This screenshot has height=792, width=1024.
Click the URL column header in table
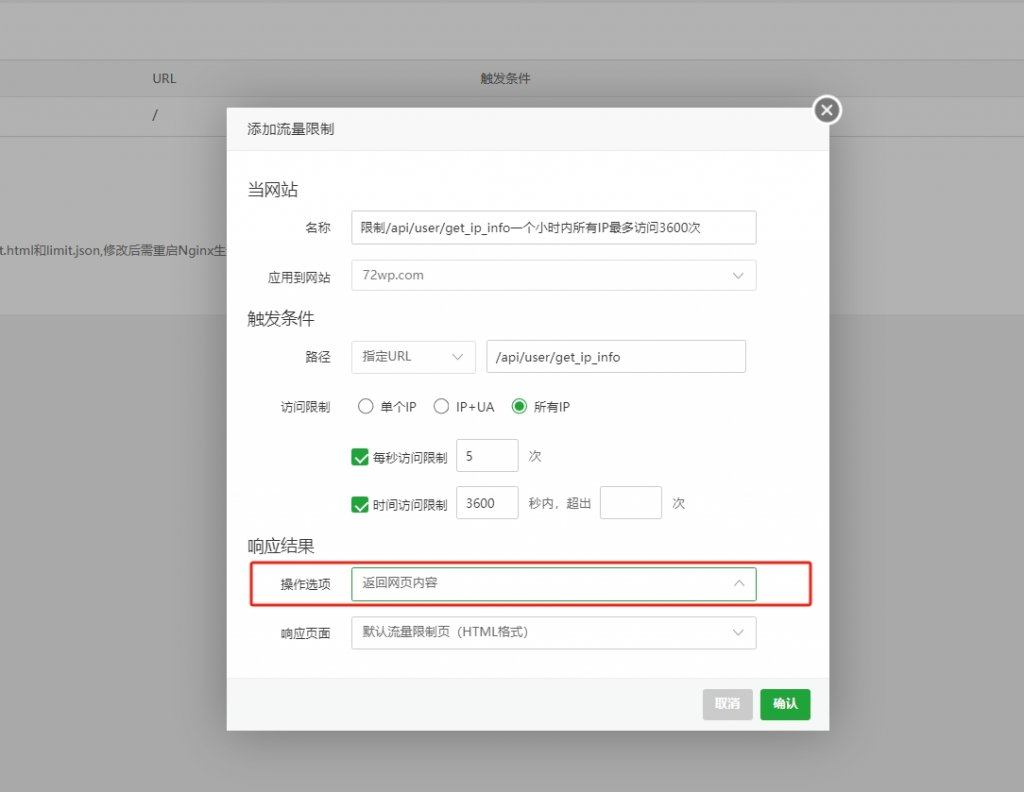(x=164, y=78)
